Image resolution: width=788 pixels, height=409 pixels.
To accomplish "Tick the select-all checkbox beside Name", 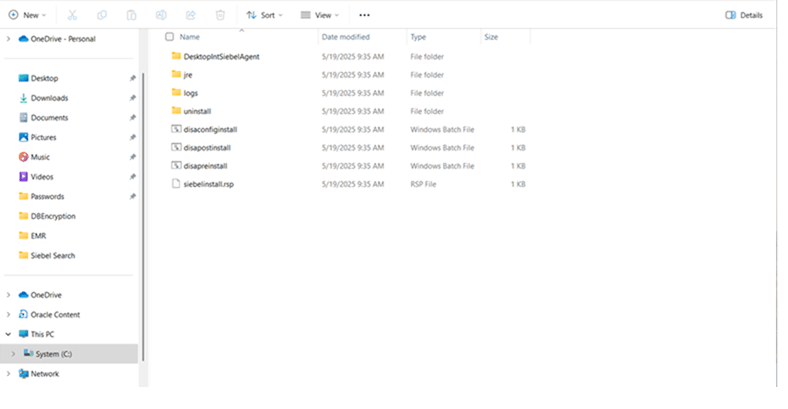I will pyautogui.click(x=169, y=37).
